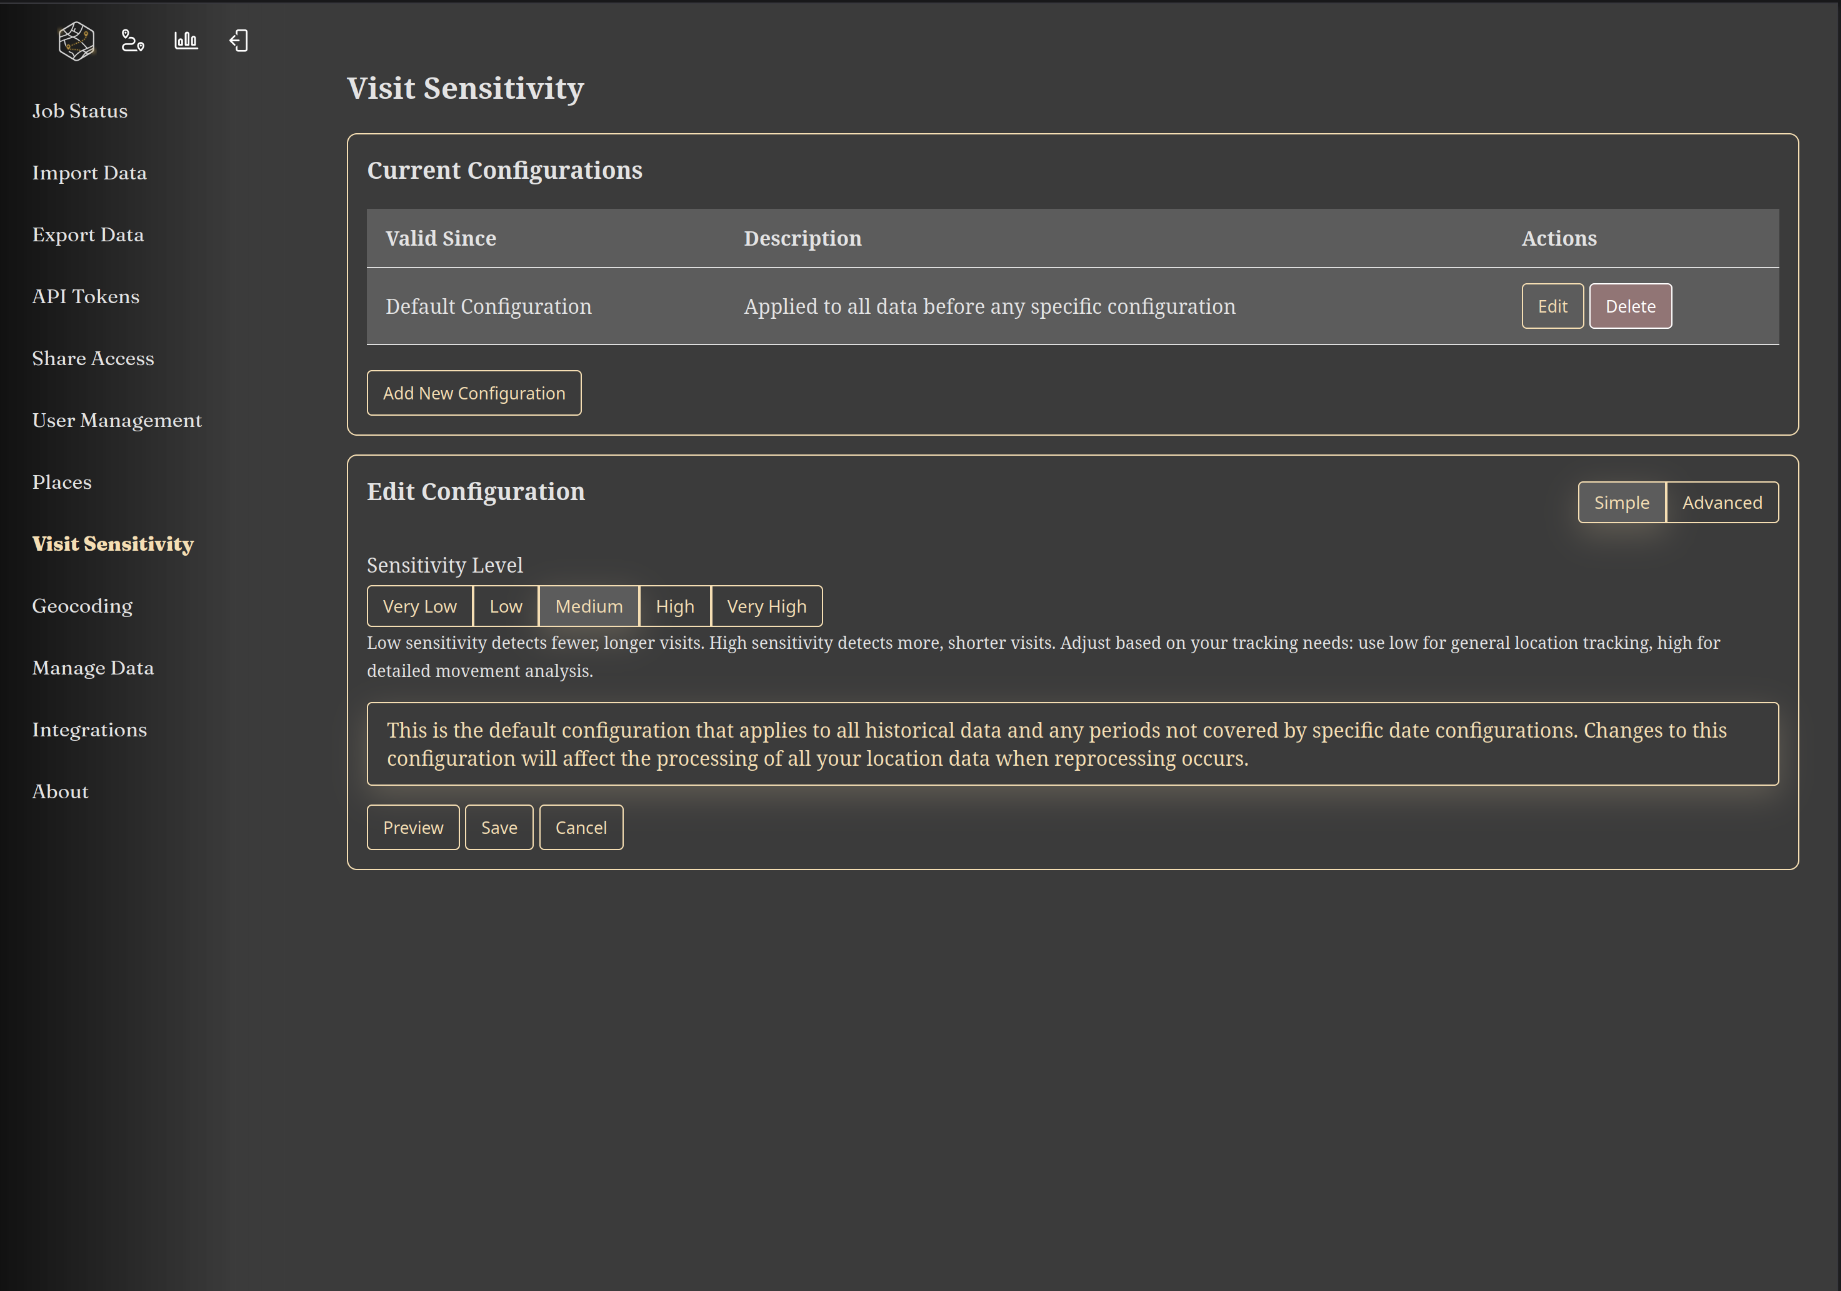The image size is (1841, 1291).
Task: Open the statistics bar chart icon
Action: [x=186, y=41]
